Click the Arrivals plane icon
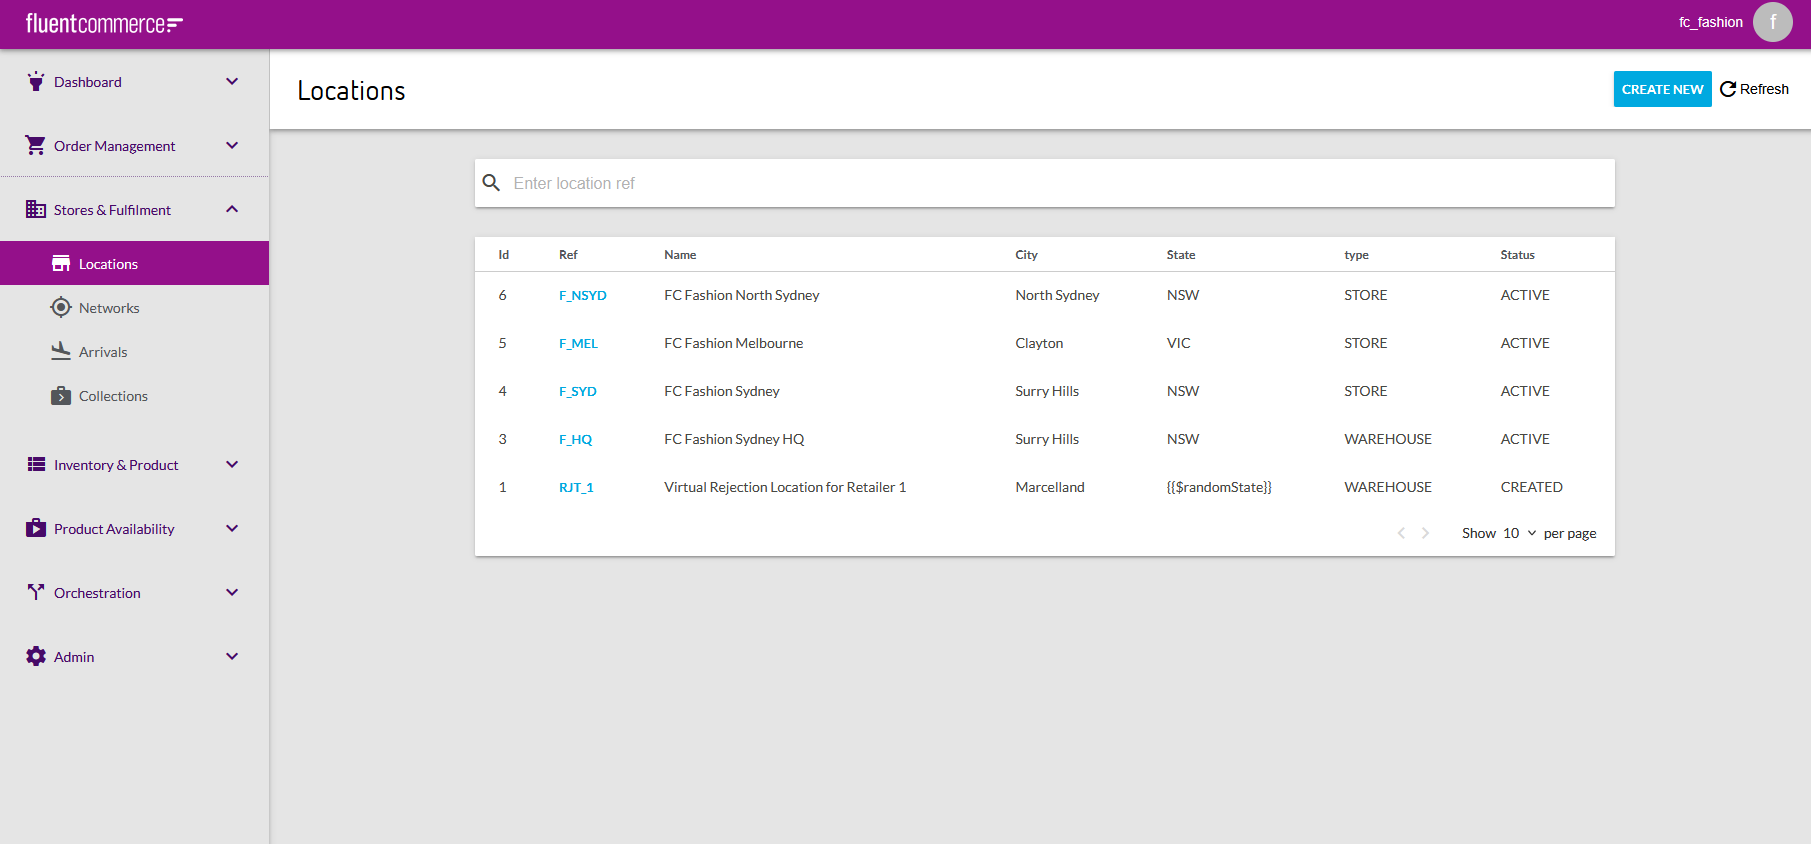This screenshot has height=844, width=1811. (61, 351)
